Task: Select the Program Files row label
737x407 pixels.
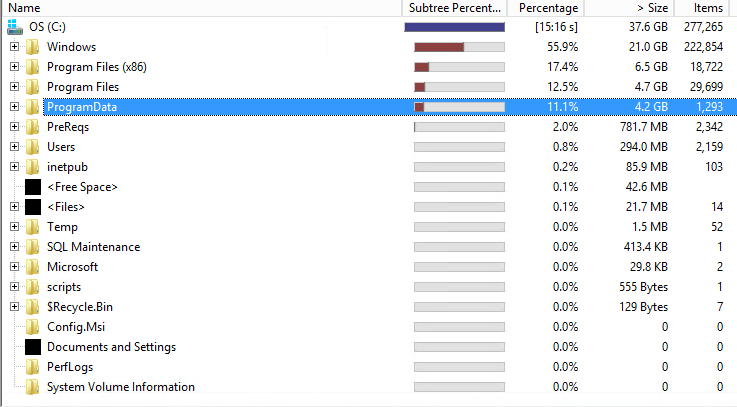Action: tap(83, 87)
